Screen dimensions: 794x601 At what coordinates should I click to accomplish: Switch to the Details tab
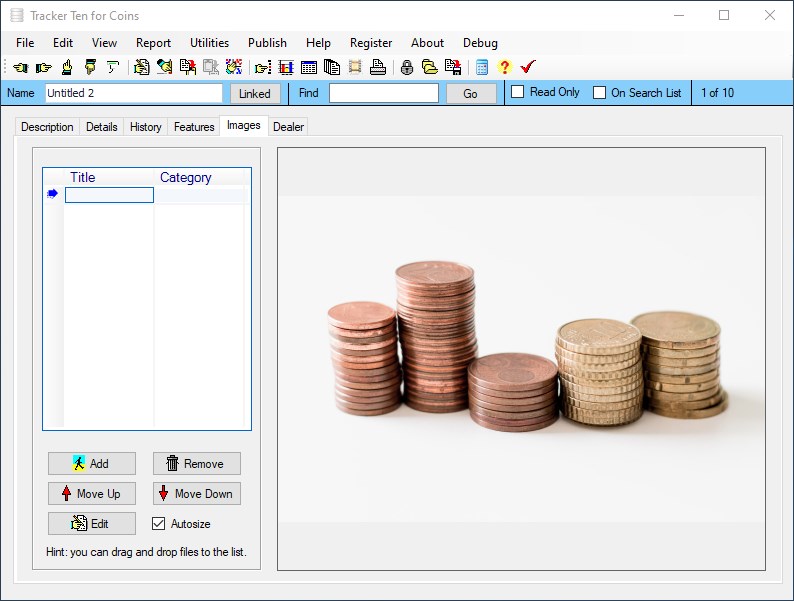click(101, 127)
